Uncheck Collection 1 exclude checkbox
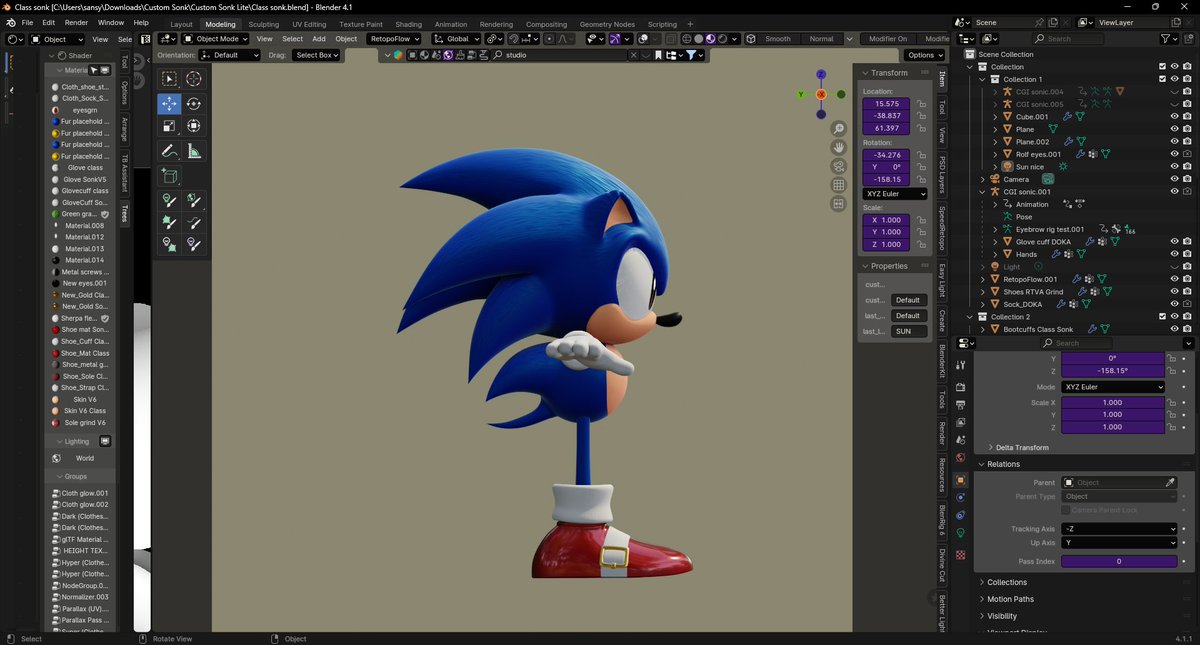This screenshot has width=1200, height=645. click(1162, 79)
